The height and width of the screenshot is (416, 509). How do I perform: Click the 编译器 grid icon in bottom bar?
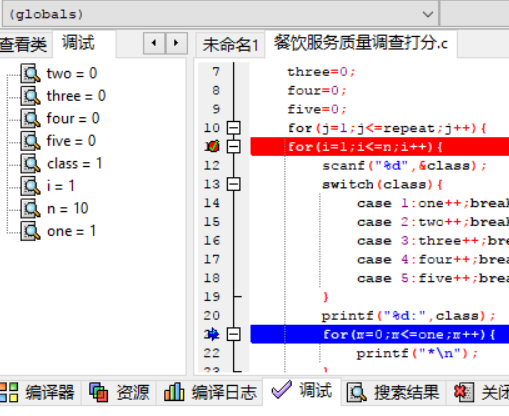tap(9, 392)
